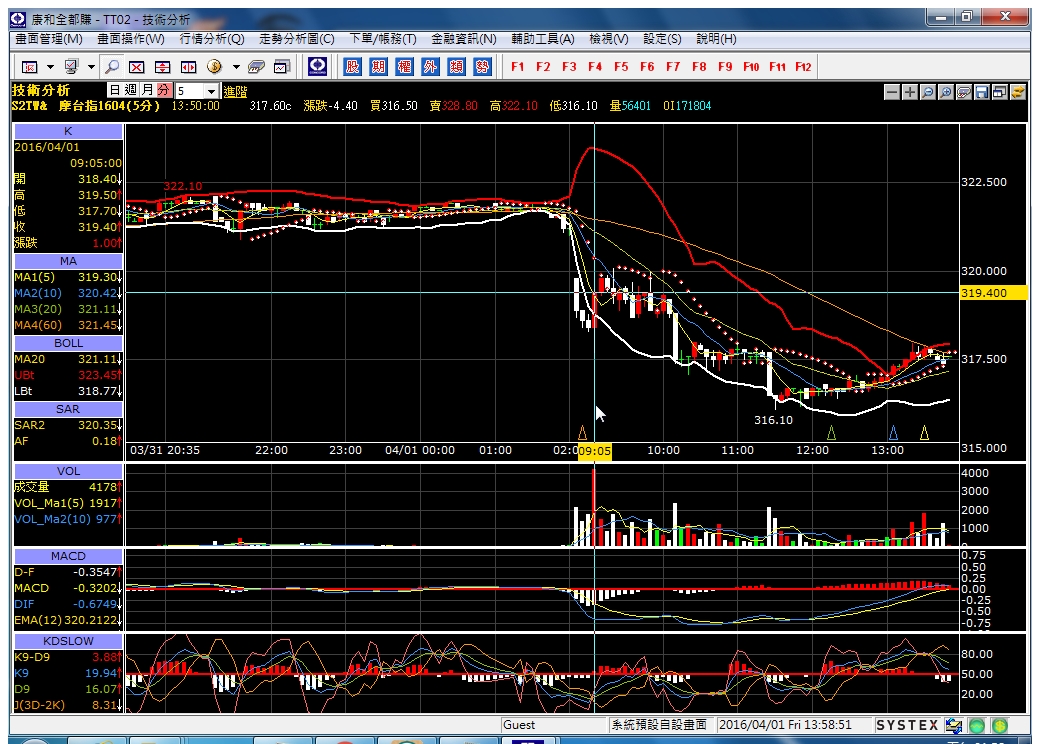Screen dimensions: 1040x744
Task: Click the yellow swap arrows icon above chart
Action: pyautogui.click(x=1017, y=92)
